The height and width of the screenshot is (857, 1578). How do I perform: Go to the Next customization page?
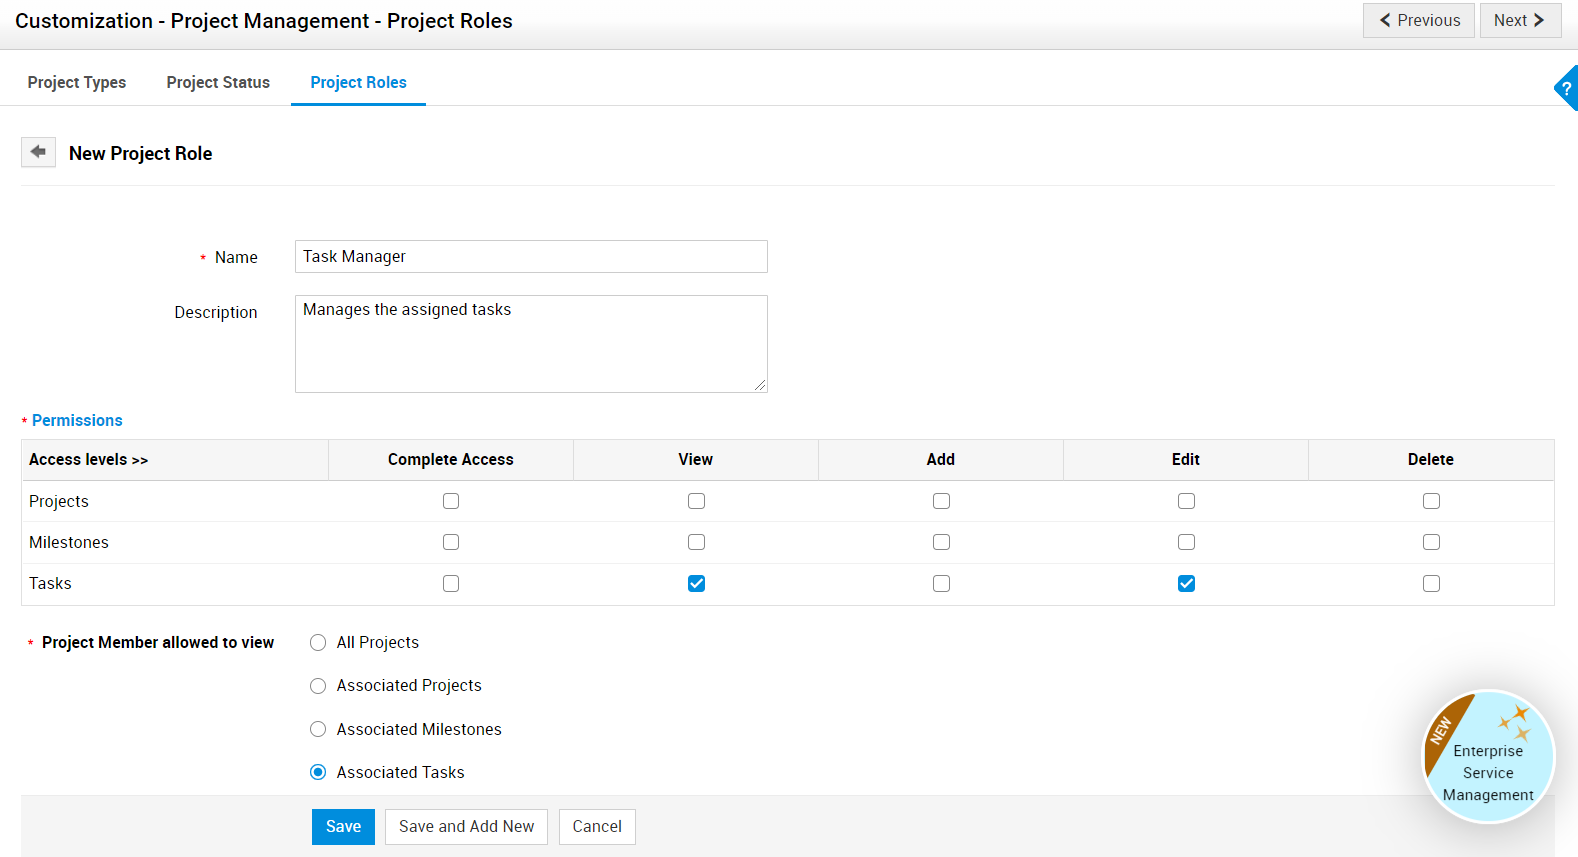pyautogui.click(x=1519, y=20)
